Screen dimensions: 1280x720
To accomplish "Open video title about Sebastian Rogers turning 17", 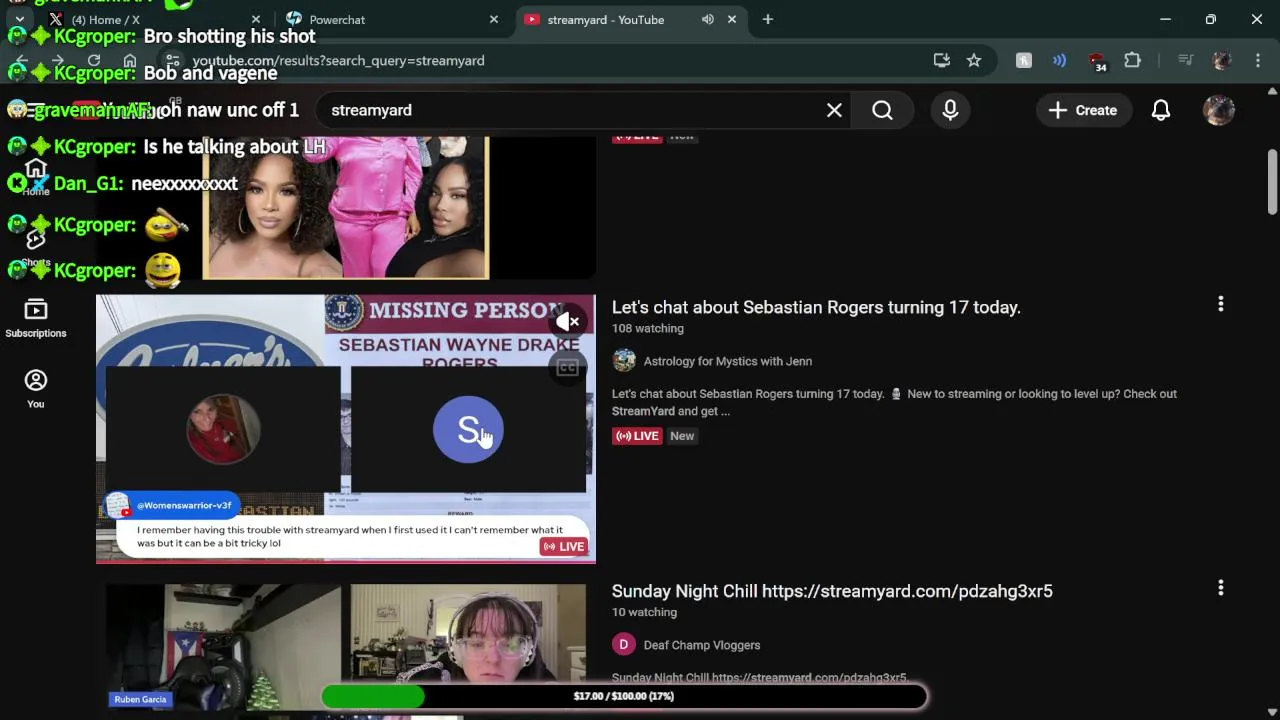I will (x=816, y=307).
